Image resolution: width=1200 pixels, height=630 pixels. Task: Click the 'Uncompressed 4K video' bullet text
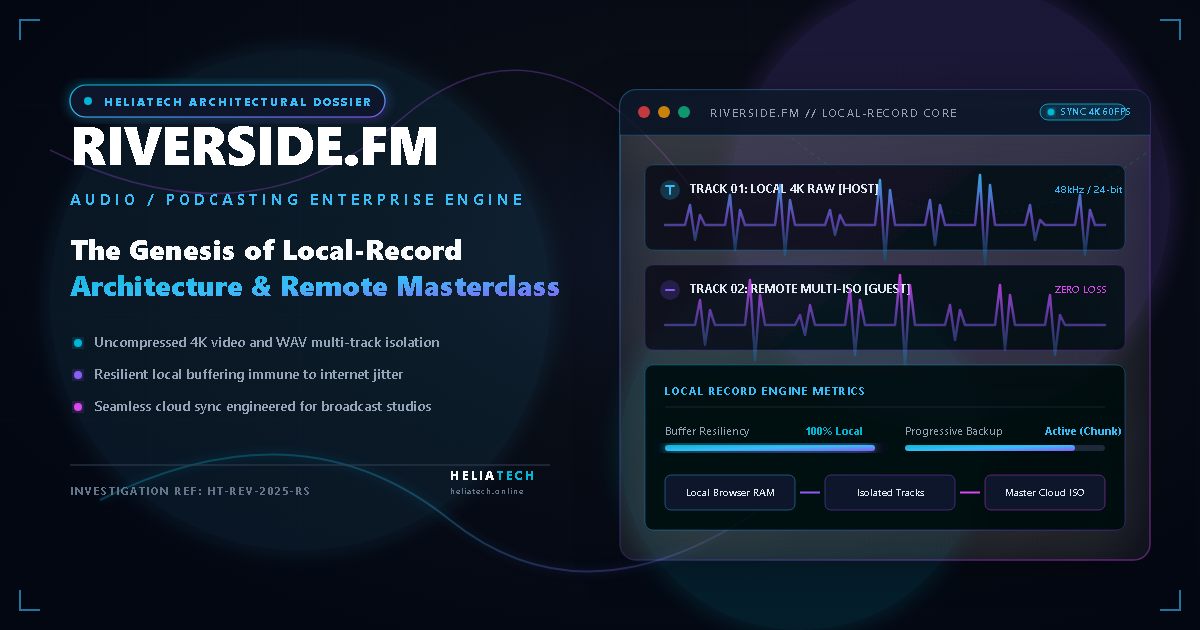coord(266,342)
